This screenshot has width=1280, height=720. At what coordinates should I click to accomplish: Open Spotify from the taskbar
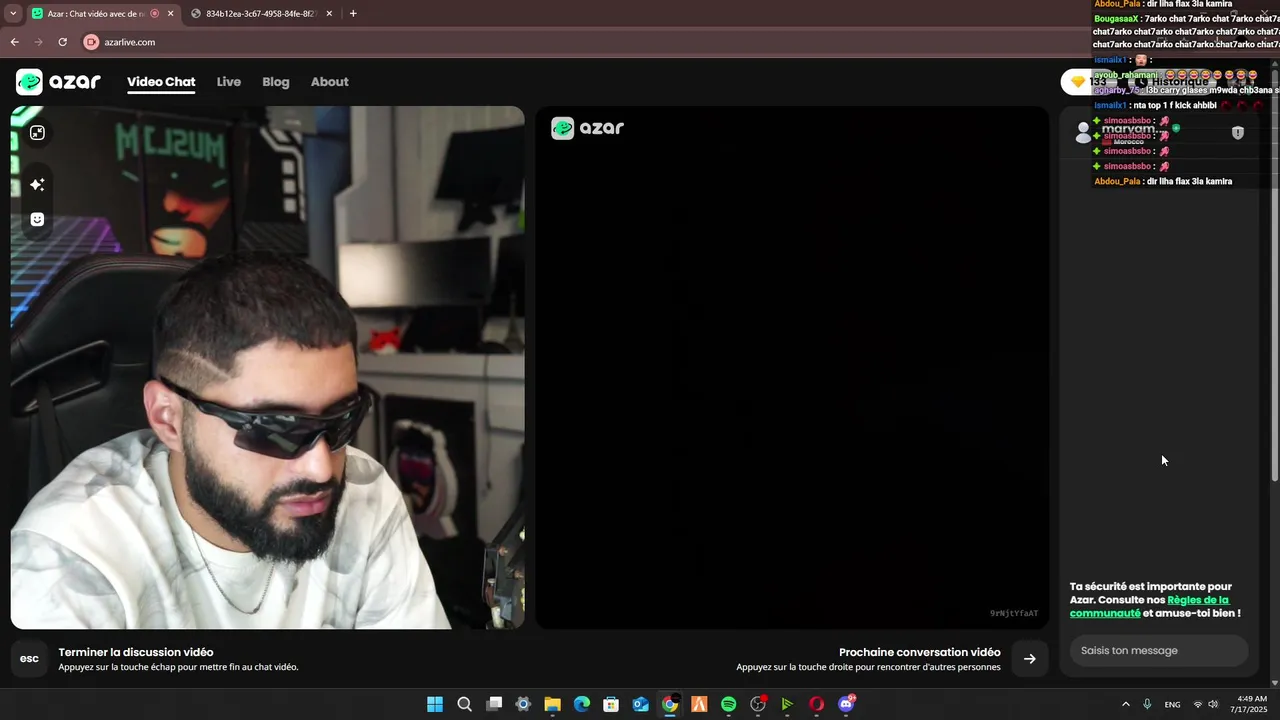(x=729, y=704)
